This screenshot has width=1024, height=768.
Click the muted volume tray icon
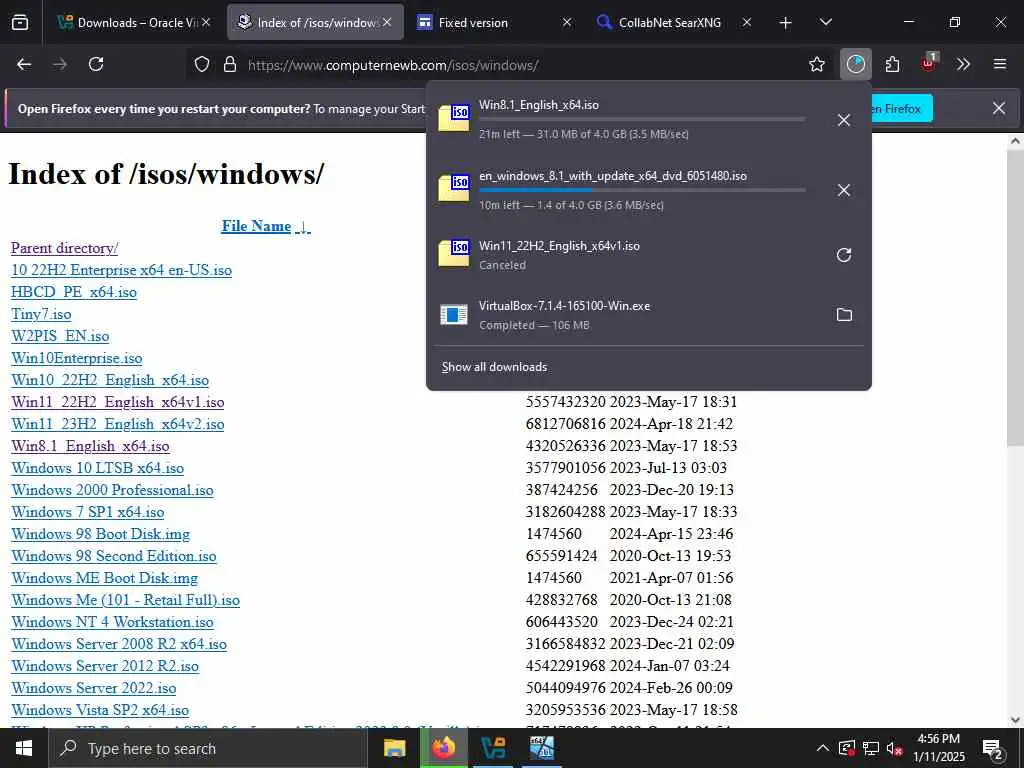(895, 748)
